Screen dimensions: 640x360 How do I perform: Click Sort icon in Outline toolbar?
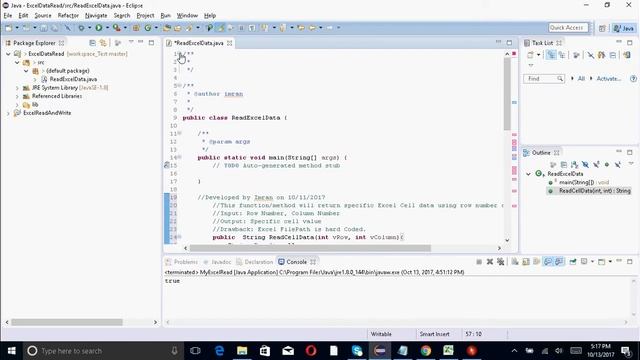[x=574, y=164]
